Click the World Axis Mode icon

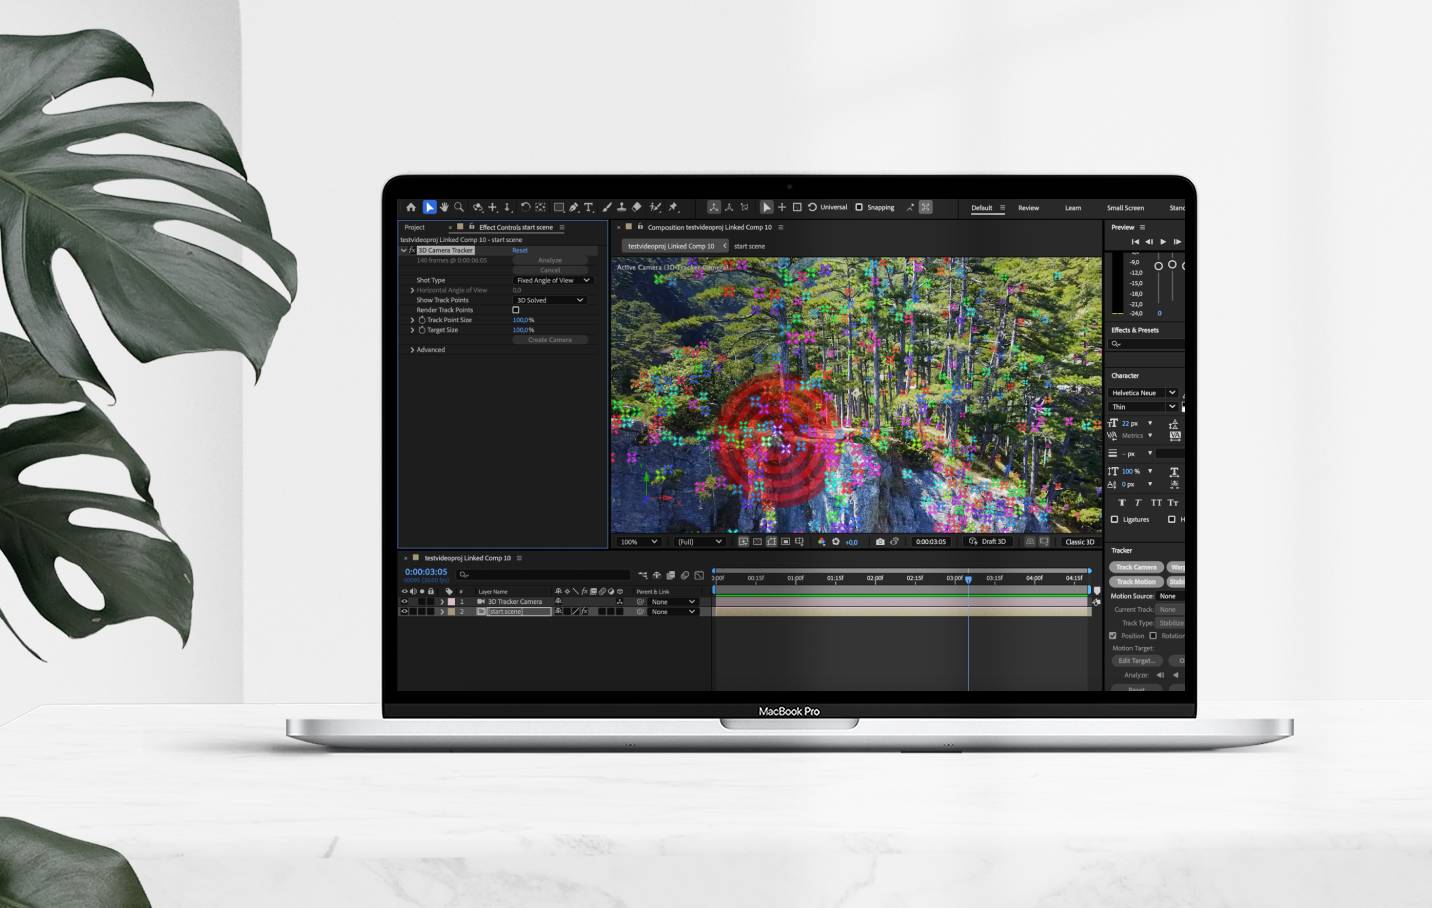[729, 207]
